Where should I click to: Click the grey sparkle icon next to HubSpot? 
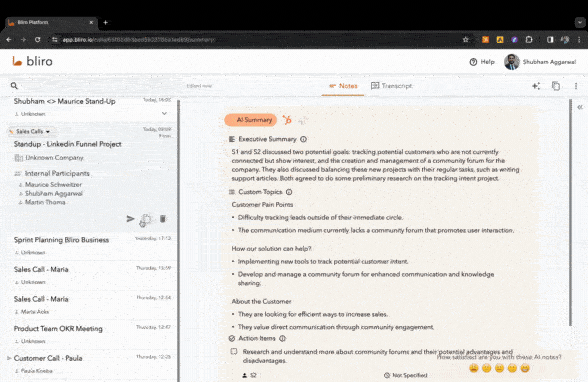tap(303, 120)
